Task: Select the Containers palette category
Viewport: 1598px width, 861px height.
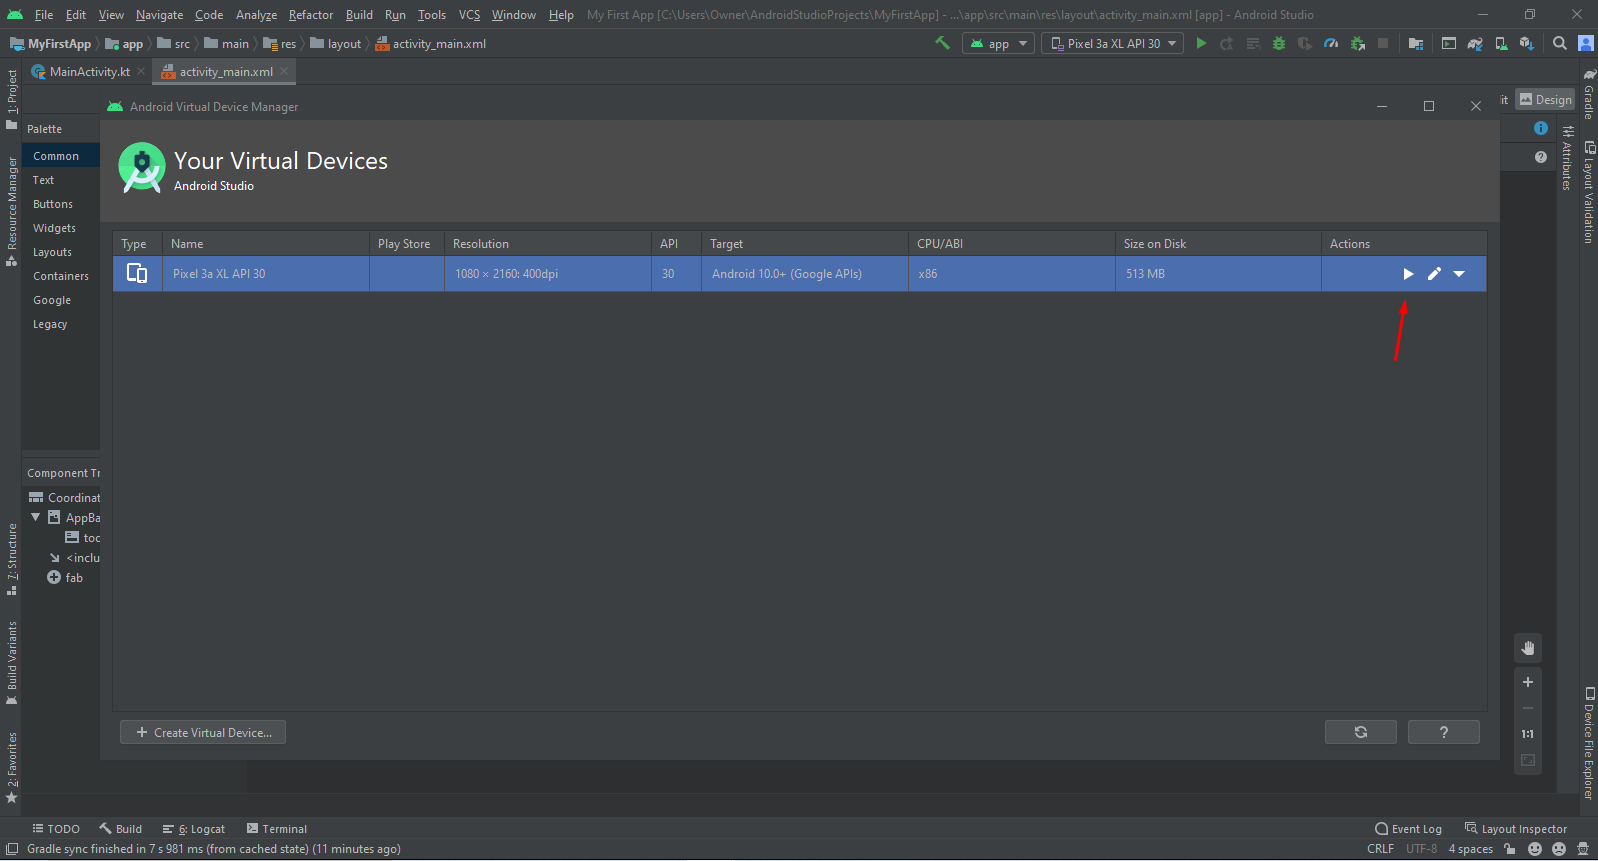Action: [x=61, y=276]
